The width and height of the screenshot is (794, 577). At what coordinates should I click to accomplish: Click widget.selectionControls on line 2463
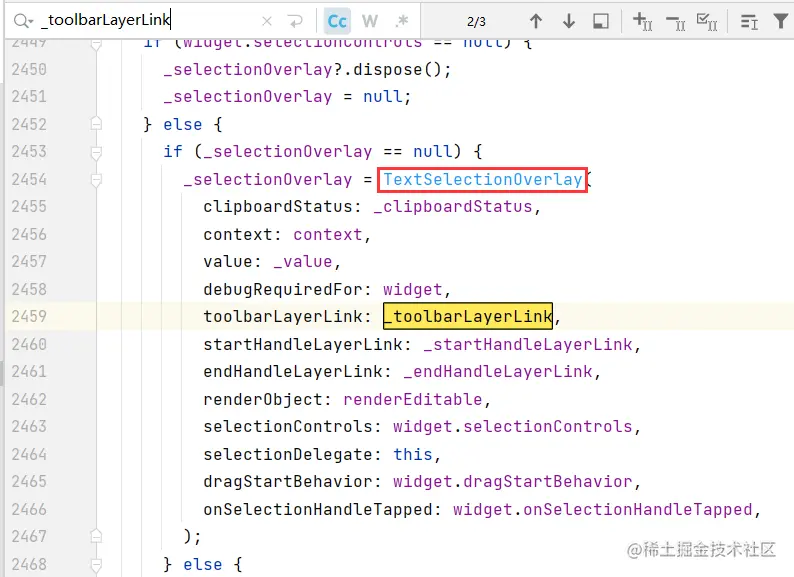pyautogui.click(x=512, y=427)
